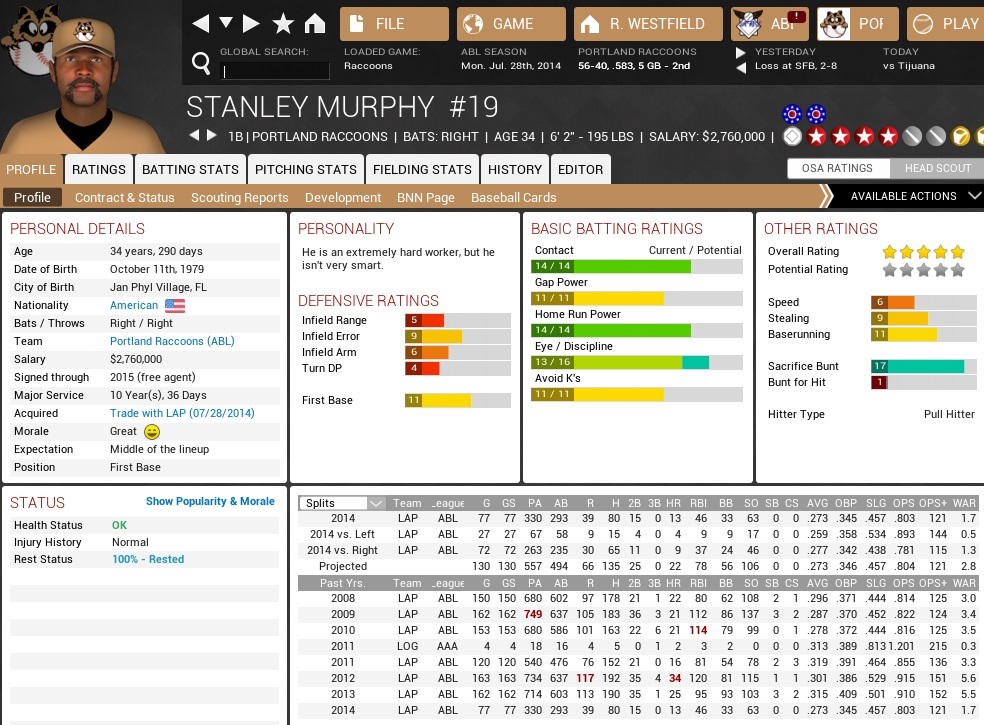Open the Splits dropdown in stats table
This screenshot has height=725, width=984.
point(343,503)
